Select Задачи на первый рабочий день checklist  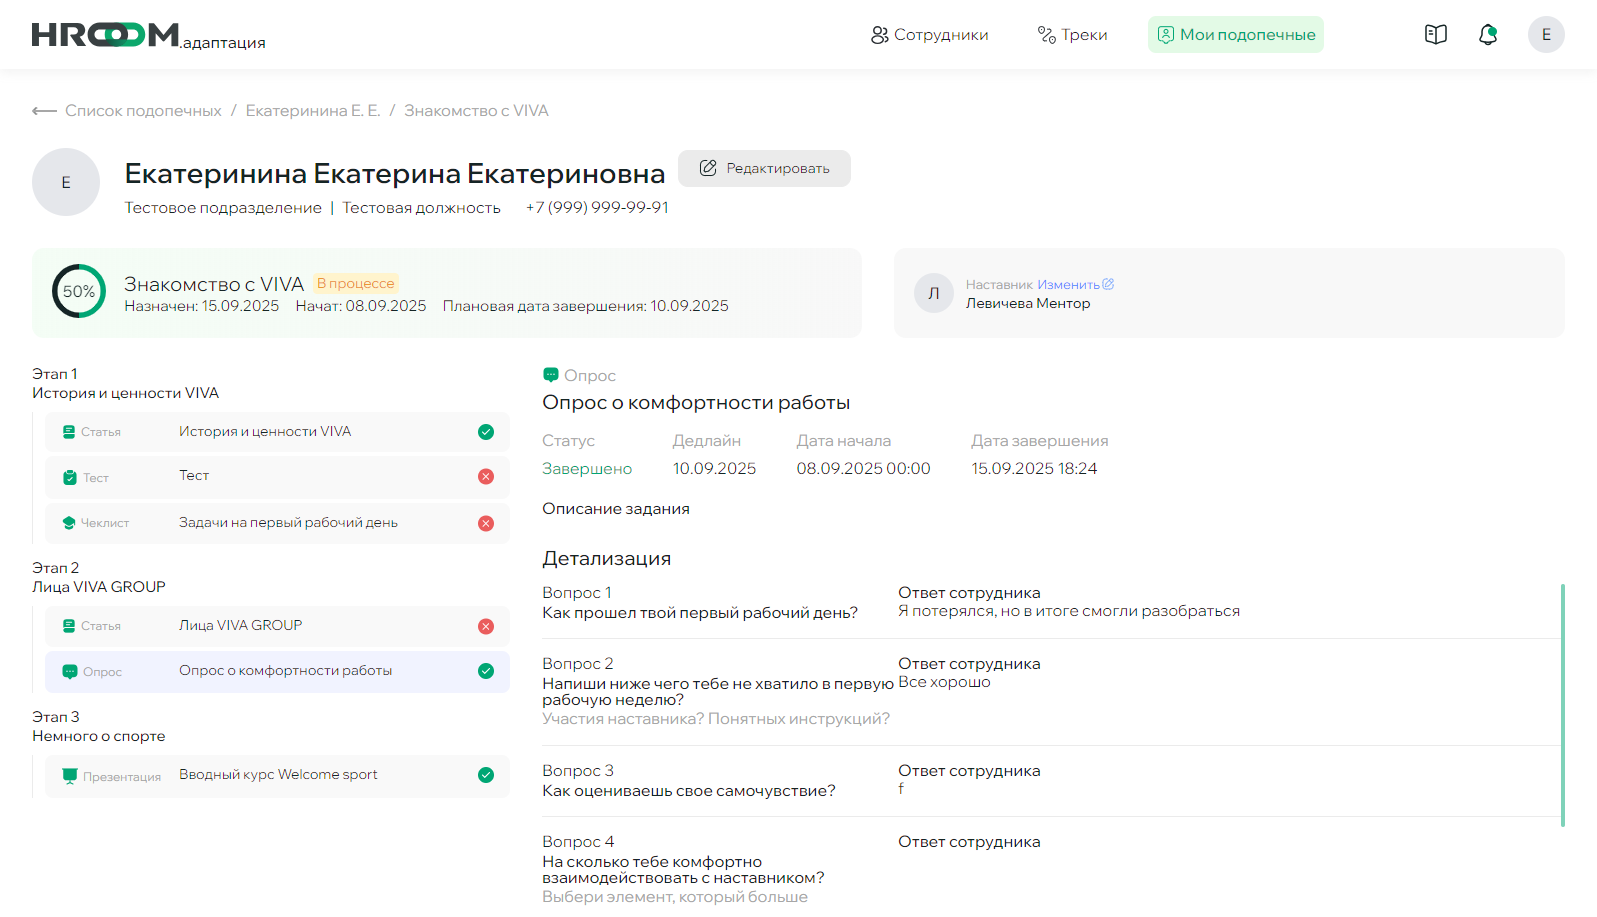coord(288,523)
